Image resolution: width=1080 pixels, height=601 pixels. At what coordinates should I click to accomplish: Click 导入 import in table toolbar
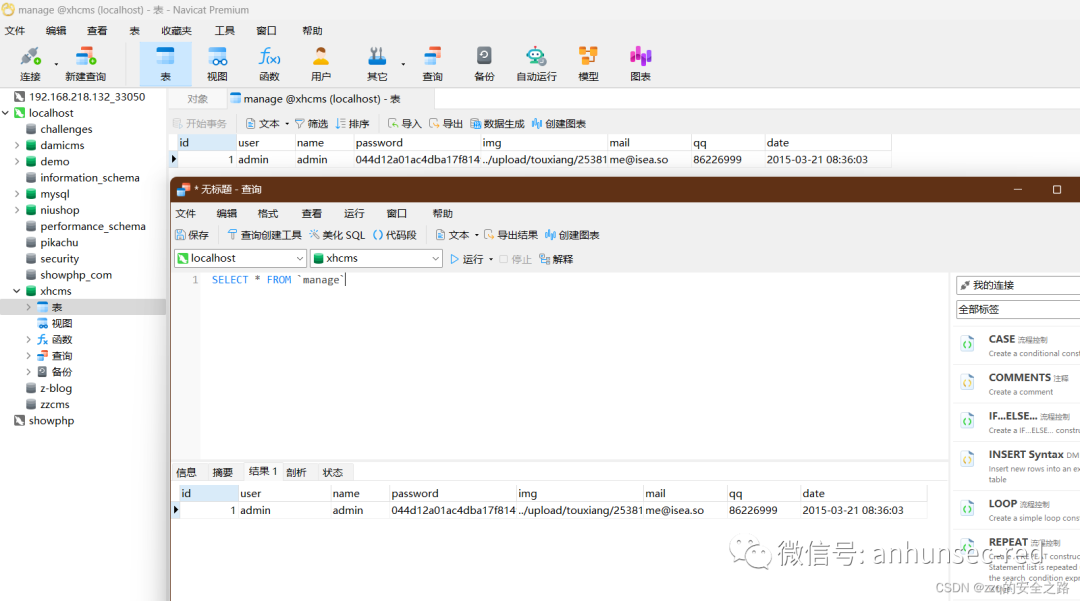click(404, 124)
